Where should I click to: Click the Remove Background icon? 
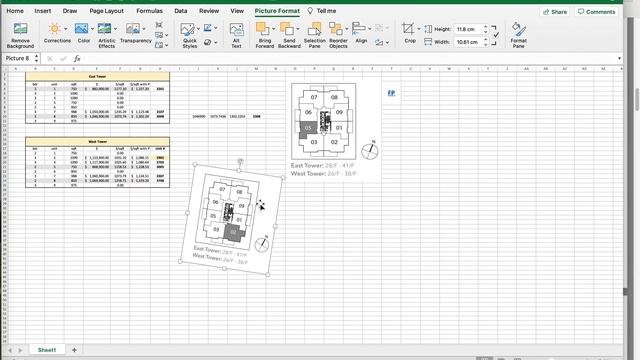pyautogui.click(x=20, y=29)
